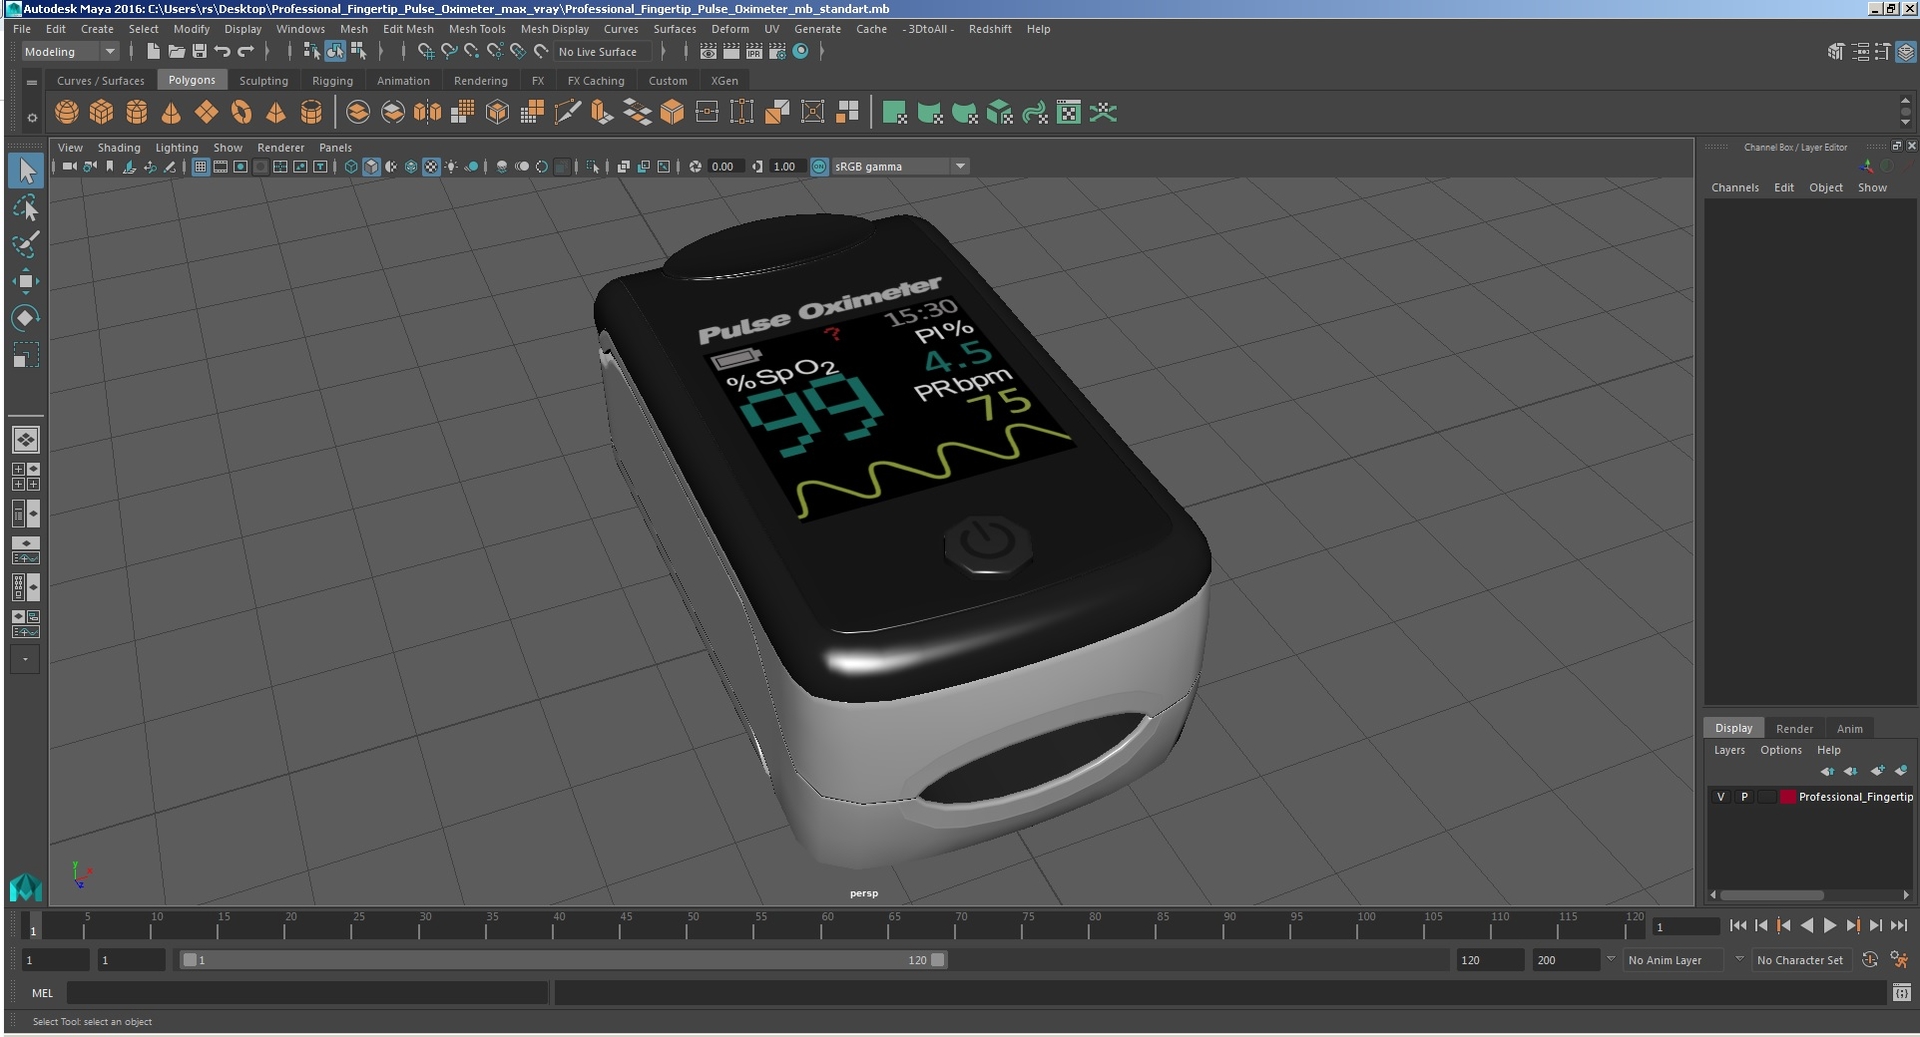Enable snap to grid in the status line

coord(427,51)
